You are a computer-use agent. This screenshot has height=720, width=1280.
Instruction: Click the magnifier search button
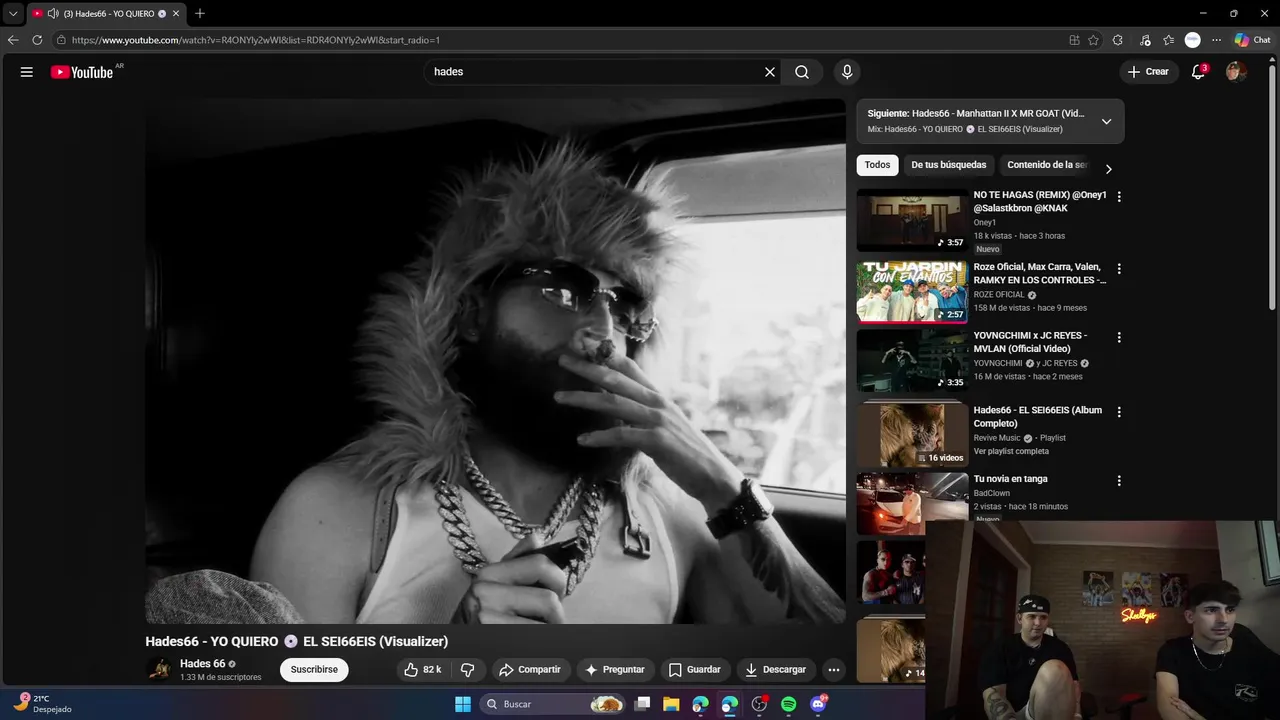[x=802, y=72]
